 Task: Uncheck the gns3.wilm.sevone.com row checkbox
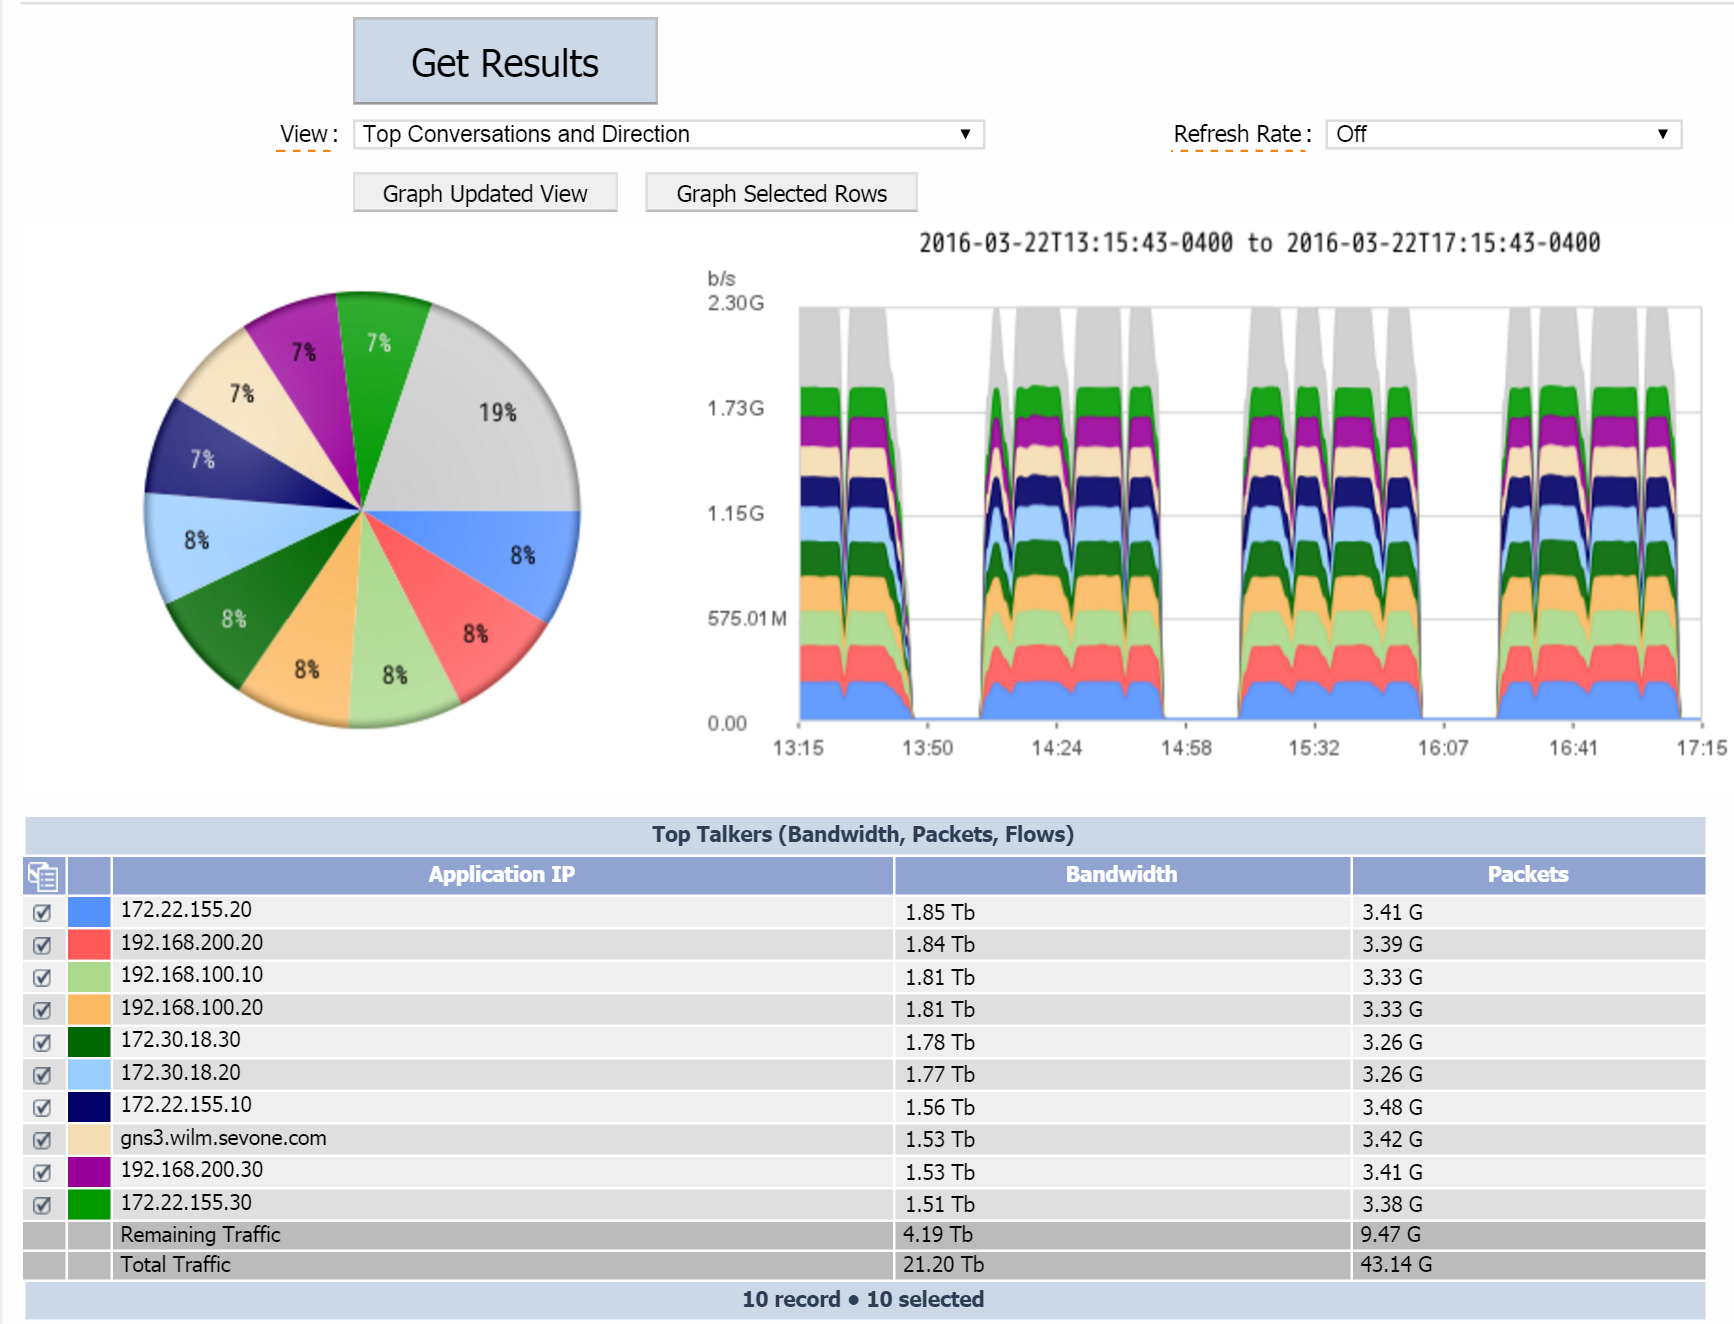pos(42,1140)
